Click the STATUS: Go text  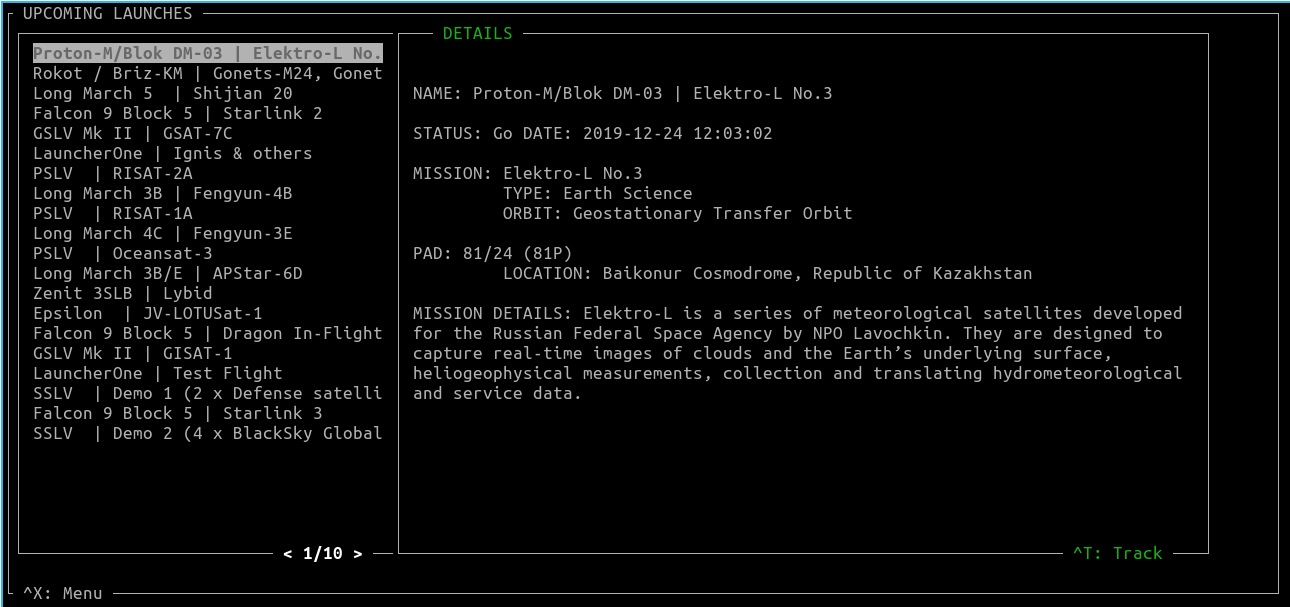pyautogui.click(x=463, y=133)
